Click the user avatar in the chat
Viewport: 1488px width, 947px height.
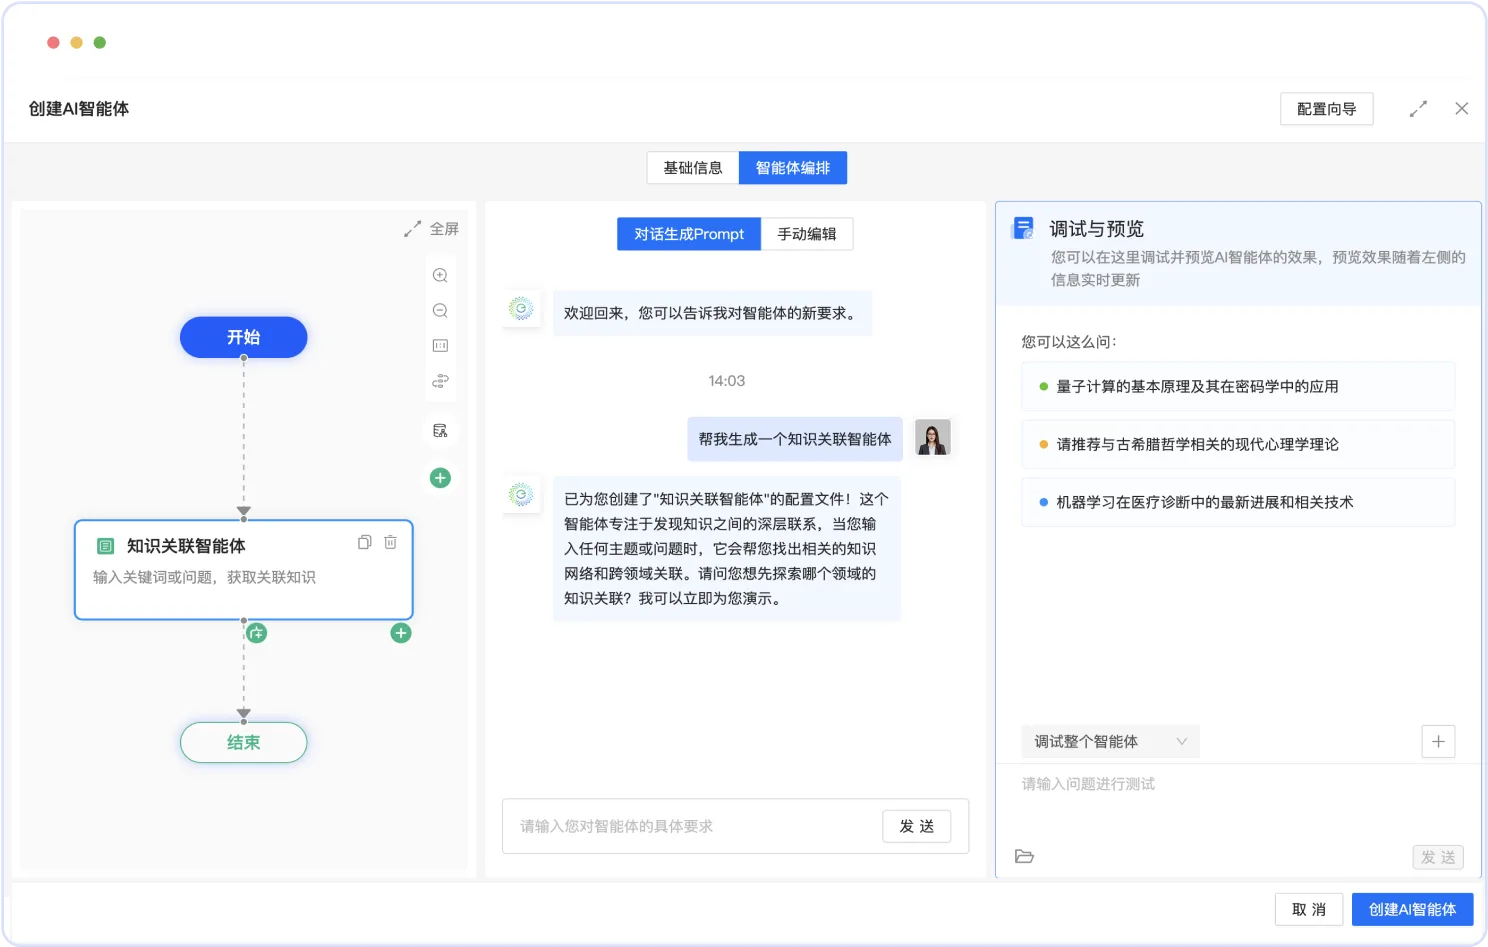[x=933, y=438]
